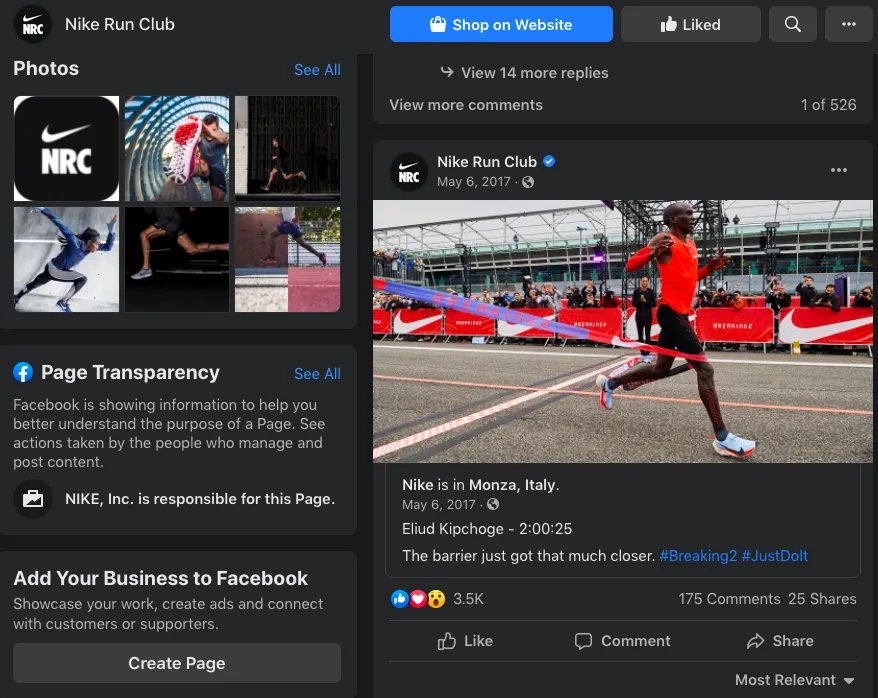Click View more comments
This screenshot has height=698, width=878.
tap(466, 104)
